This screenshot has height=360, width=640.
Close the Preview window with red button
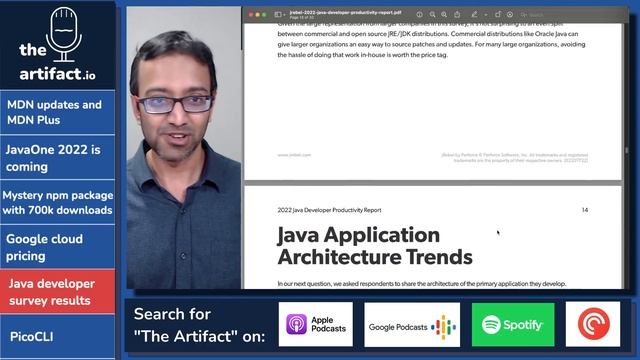(251, 15)
